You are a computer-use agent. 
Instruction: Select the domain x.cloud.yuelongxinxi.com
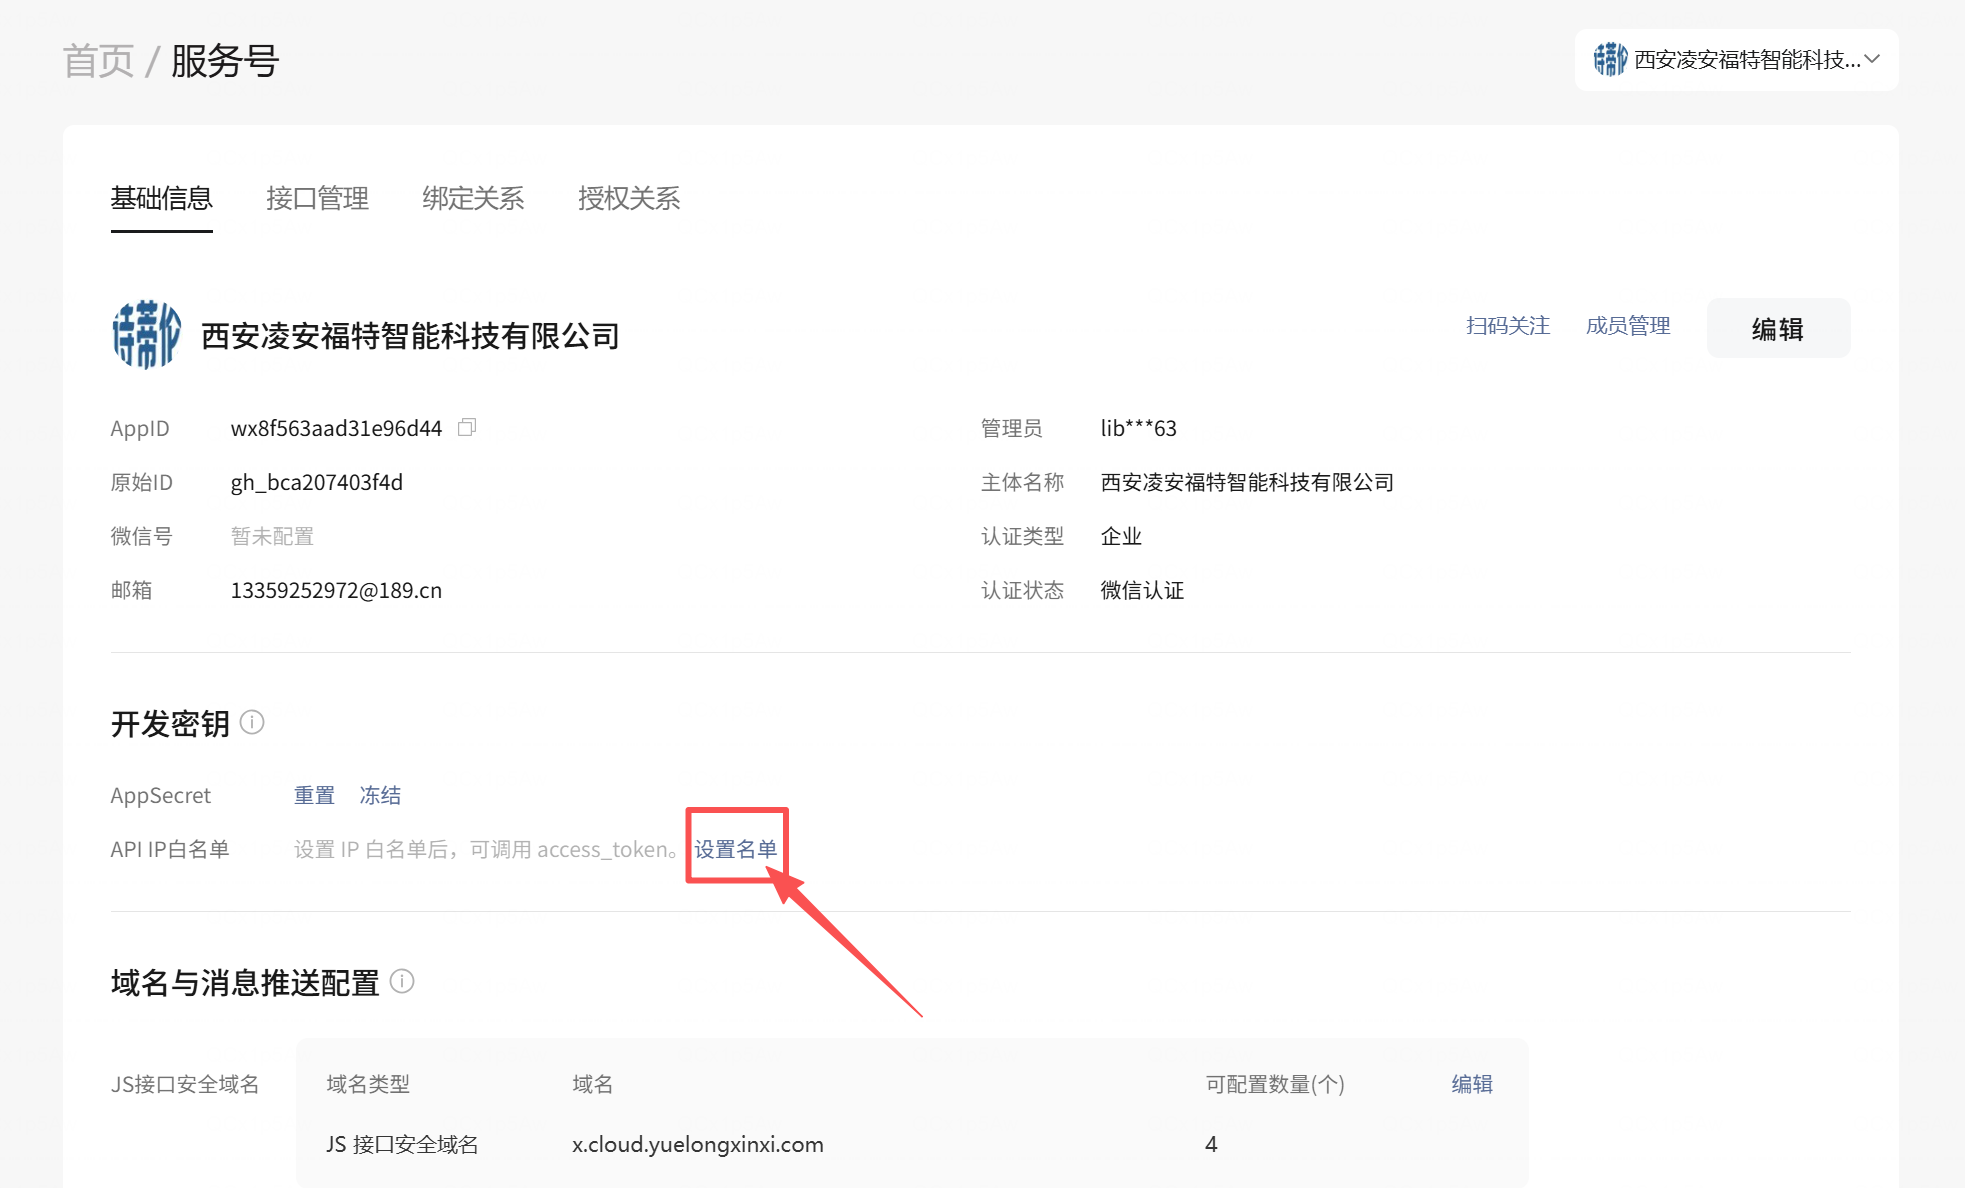(x=698, y=1144)
